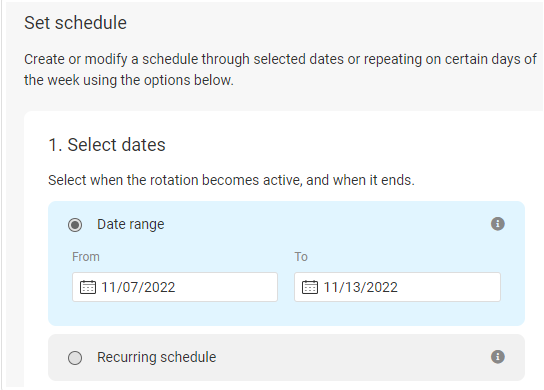
Task: Click the 'Select when the rotation becomes active' text
Action: 231,180
